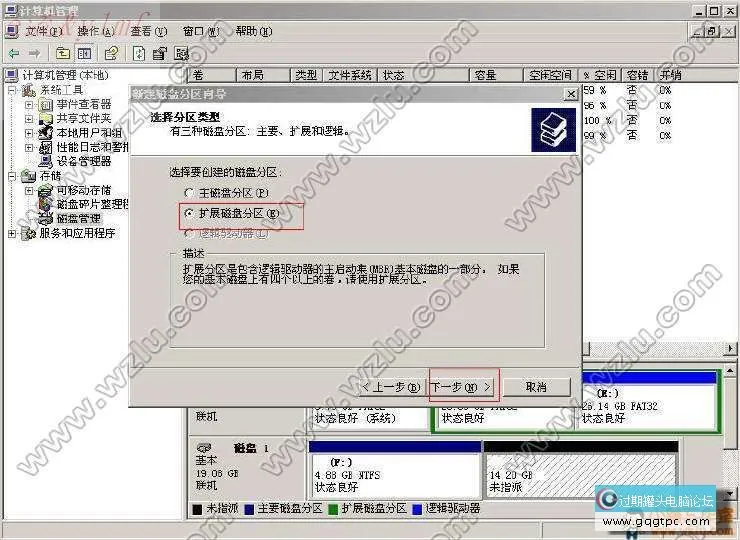740x540 pixels.
Task: Click the Refresh toolbar icon
Action: tap(139, 53)
